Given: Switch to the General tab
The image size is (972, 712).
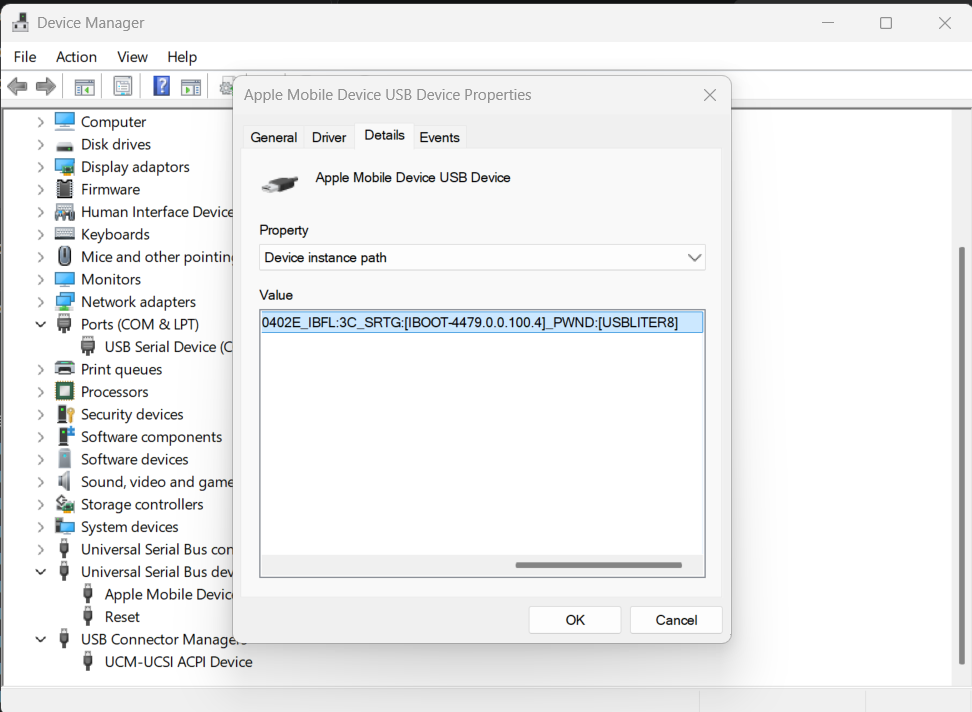Looking at the screenshot, I should [x=273, y=137].
